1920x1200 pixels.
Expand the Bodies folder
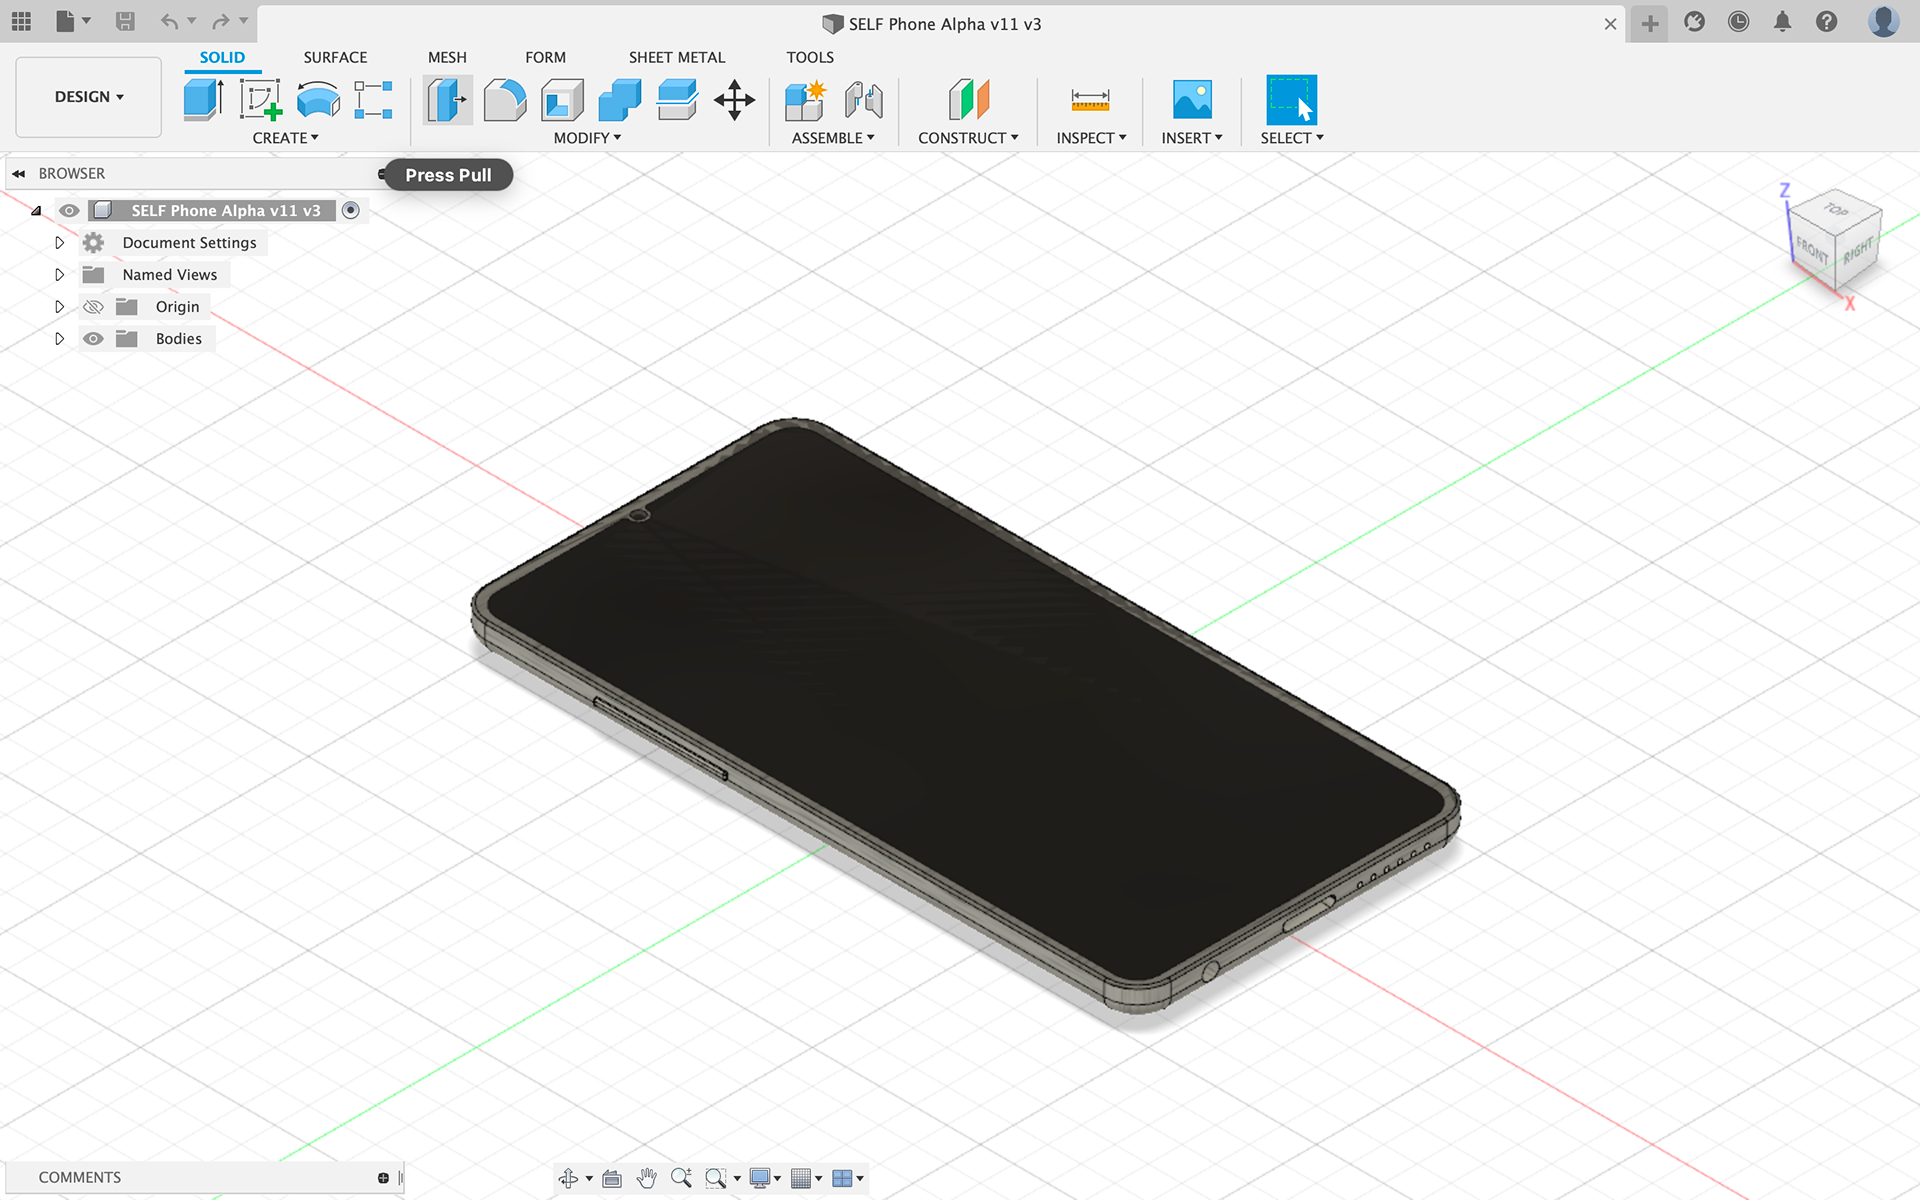click(59, 338)
